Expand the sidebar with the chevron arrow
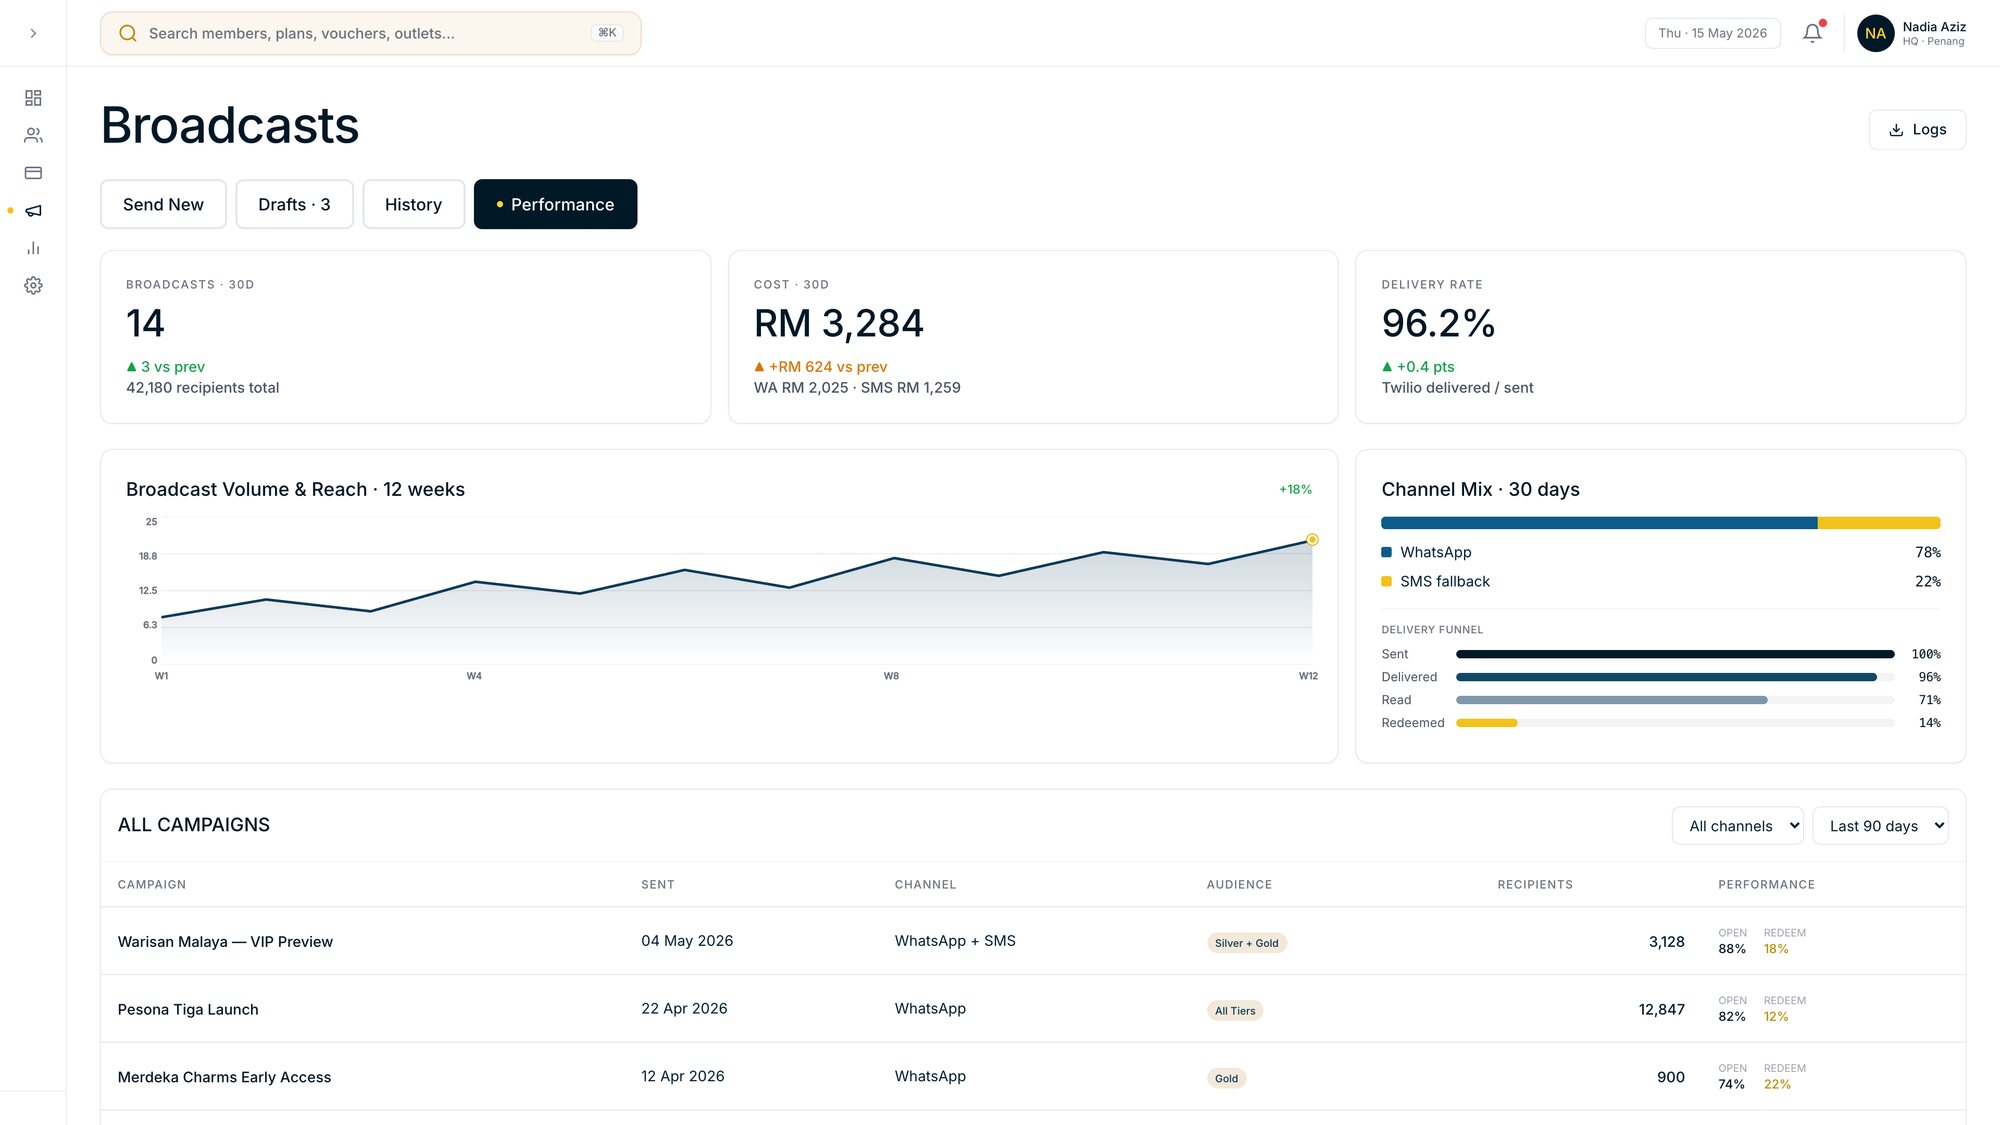This screenshot has height=1125, width=2000. (x=33, y=33)
